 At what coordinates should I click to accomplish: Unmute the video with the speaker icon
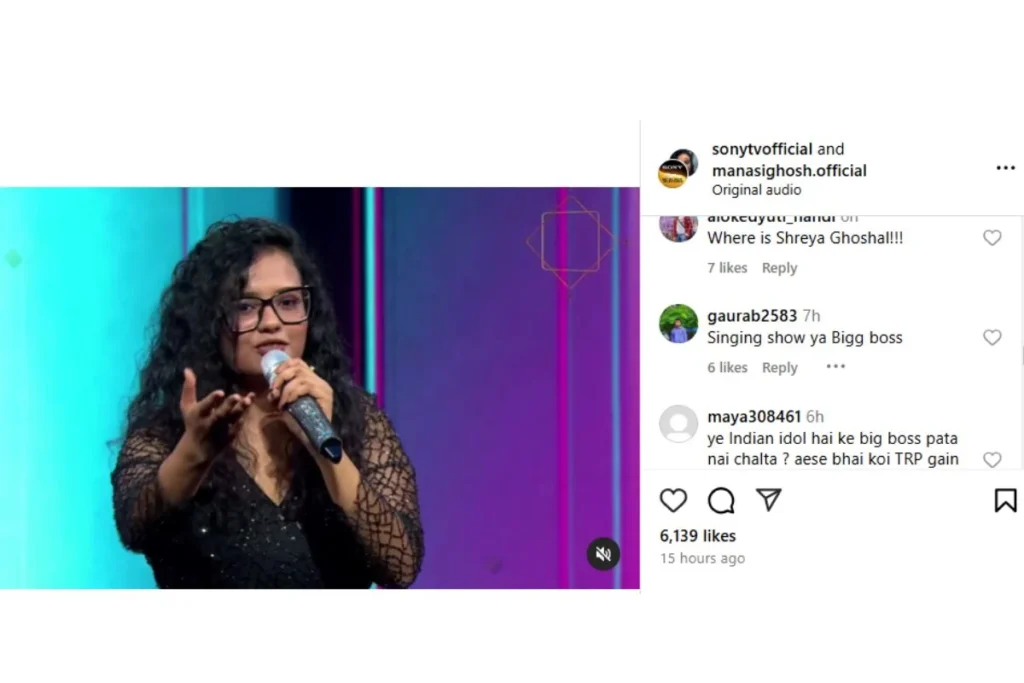coord(603,554)
